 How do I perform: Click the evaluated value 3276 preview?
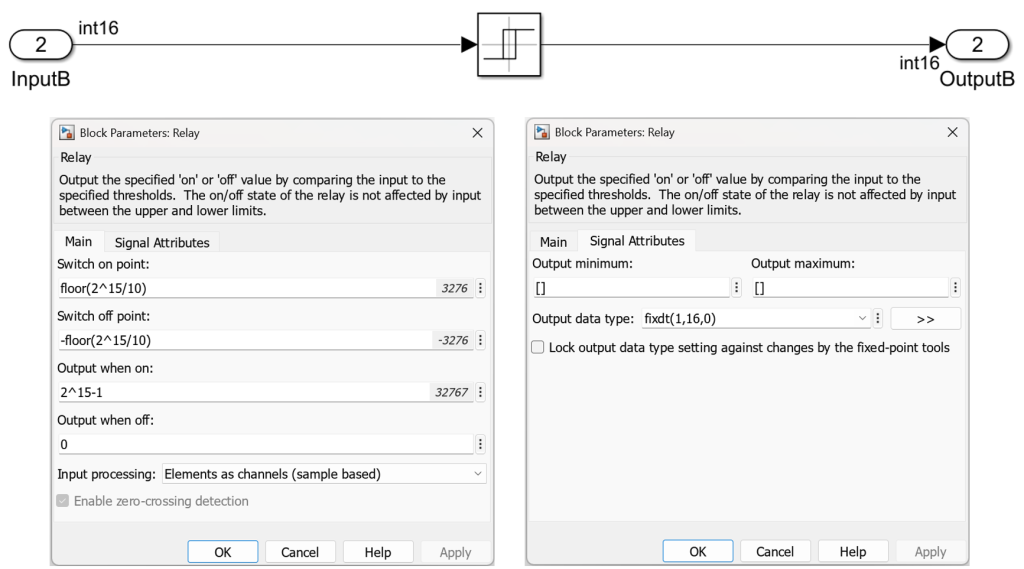(455, 288)
